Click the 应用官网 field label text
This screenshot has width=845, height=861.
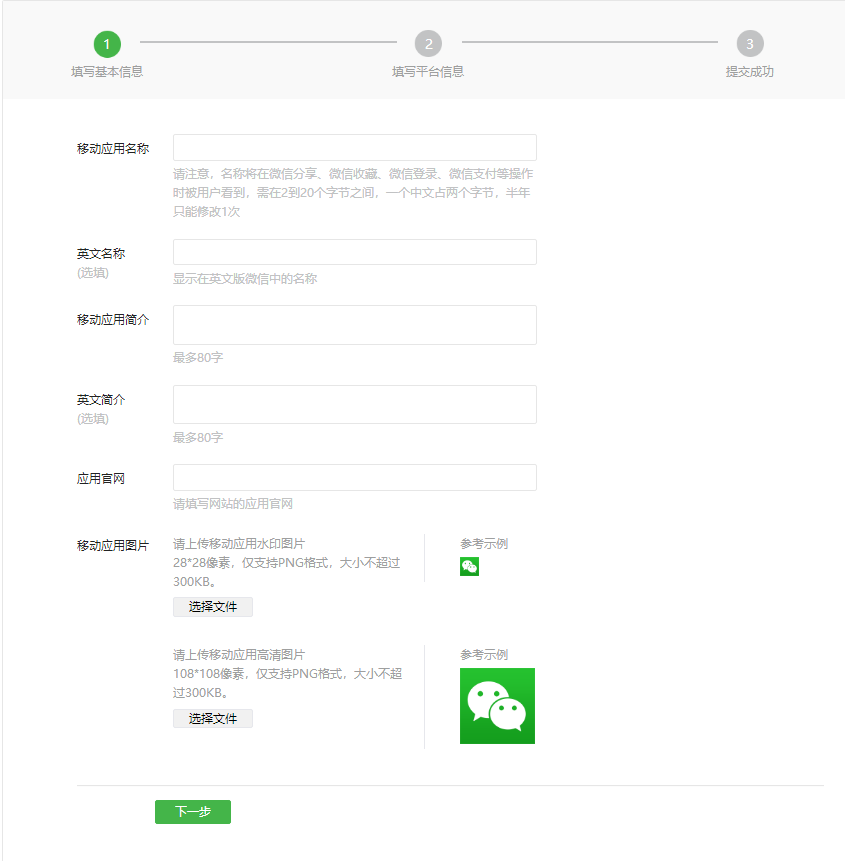pyautogui.click(x=101, y=479)
